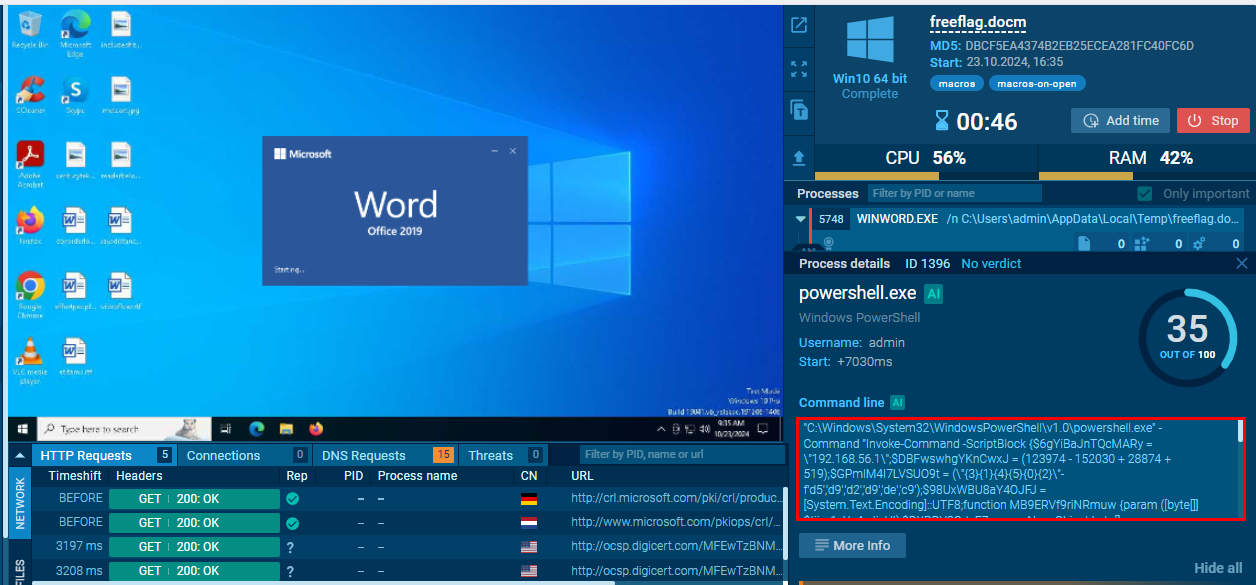The image size is (1256, 585).
Task: Click the 35 out of 100 score gauge
Action: coord(1187,338)
